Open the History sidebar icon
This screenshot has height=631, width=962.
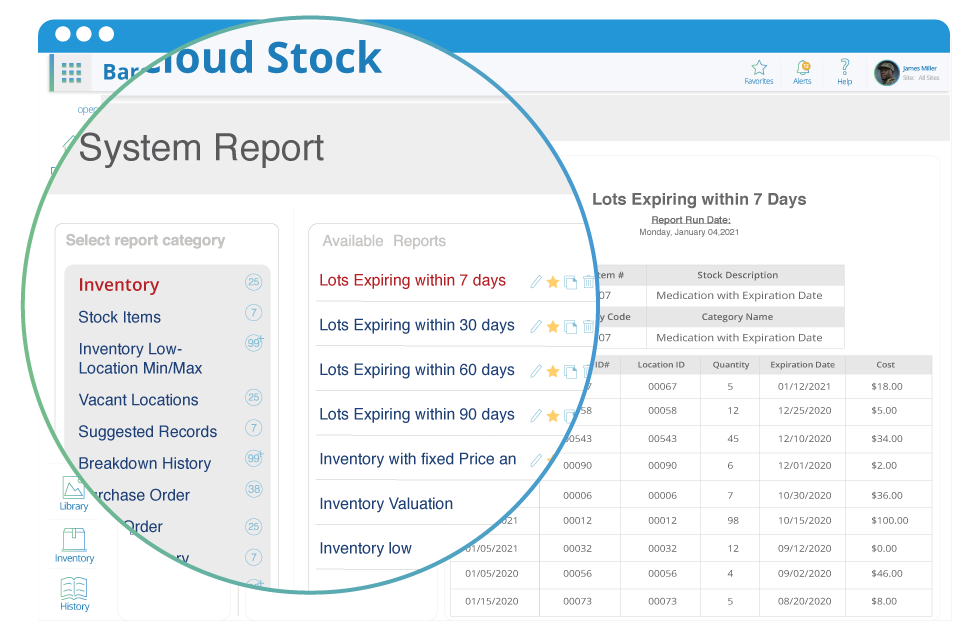pos(75,594)
